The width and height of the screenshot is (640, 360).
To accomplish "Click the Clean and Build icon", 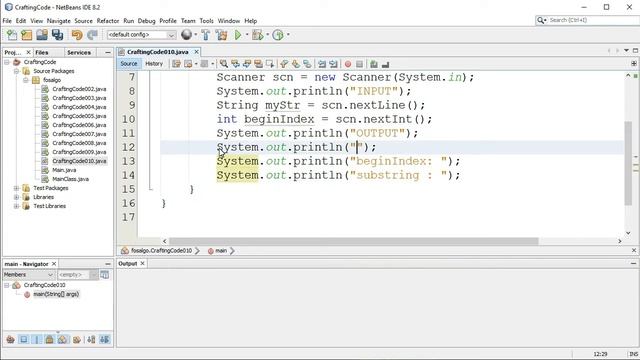I will (x=222, y=35).
